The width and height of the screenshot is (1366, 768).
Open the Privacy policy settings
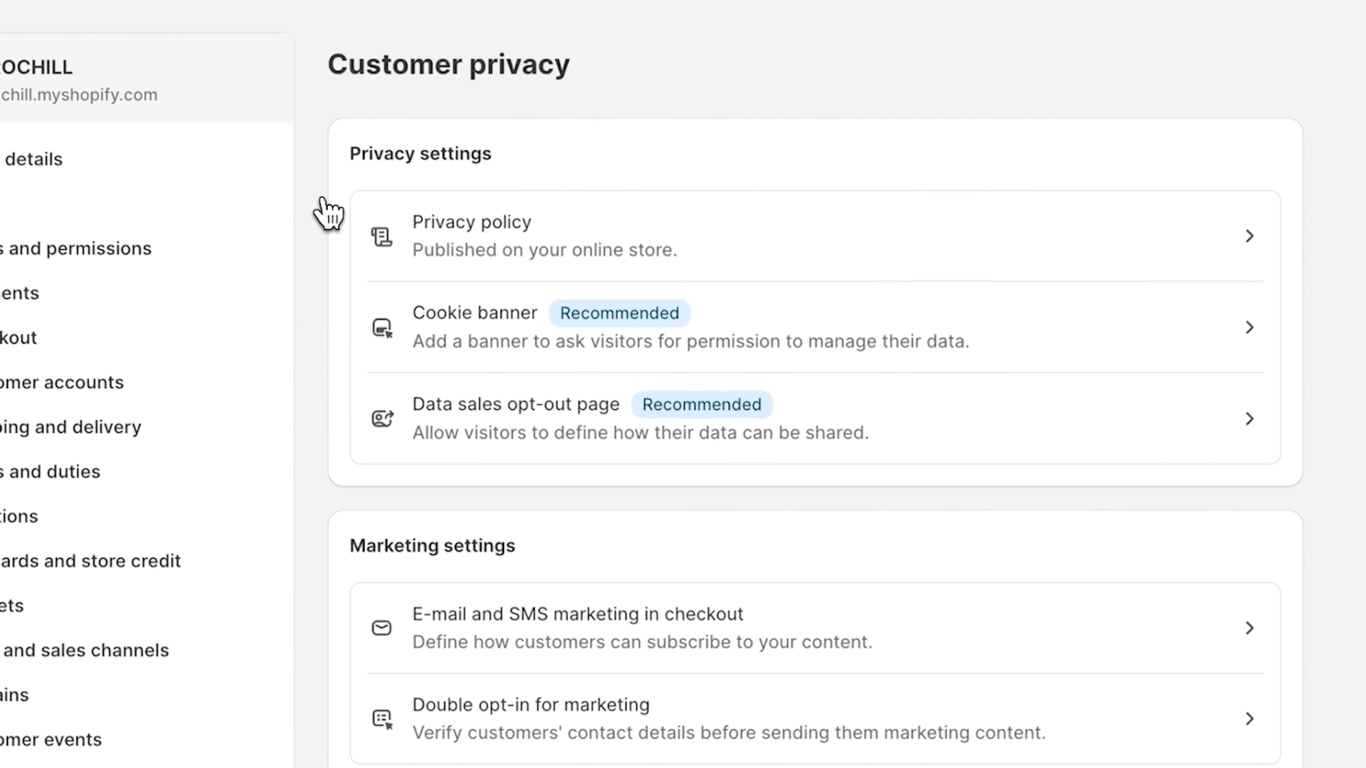(x=472, y=222)
